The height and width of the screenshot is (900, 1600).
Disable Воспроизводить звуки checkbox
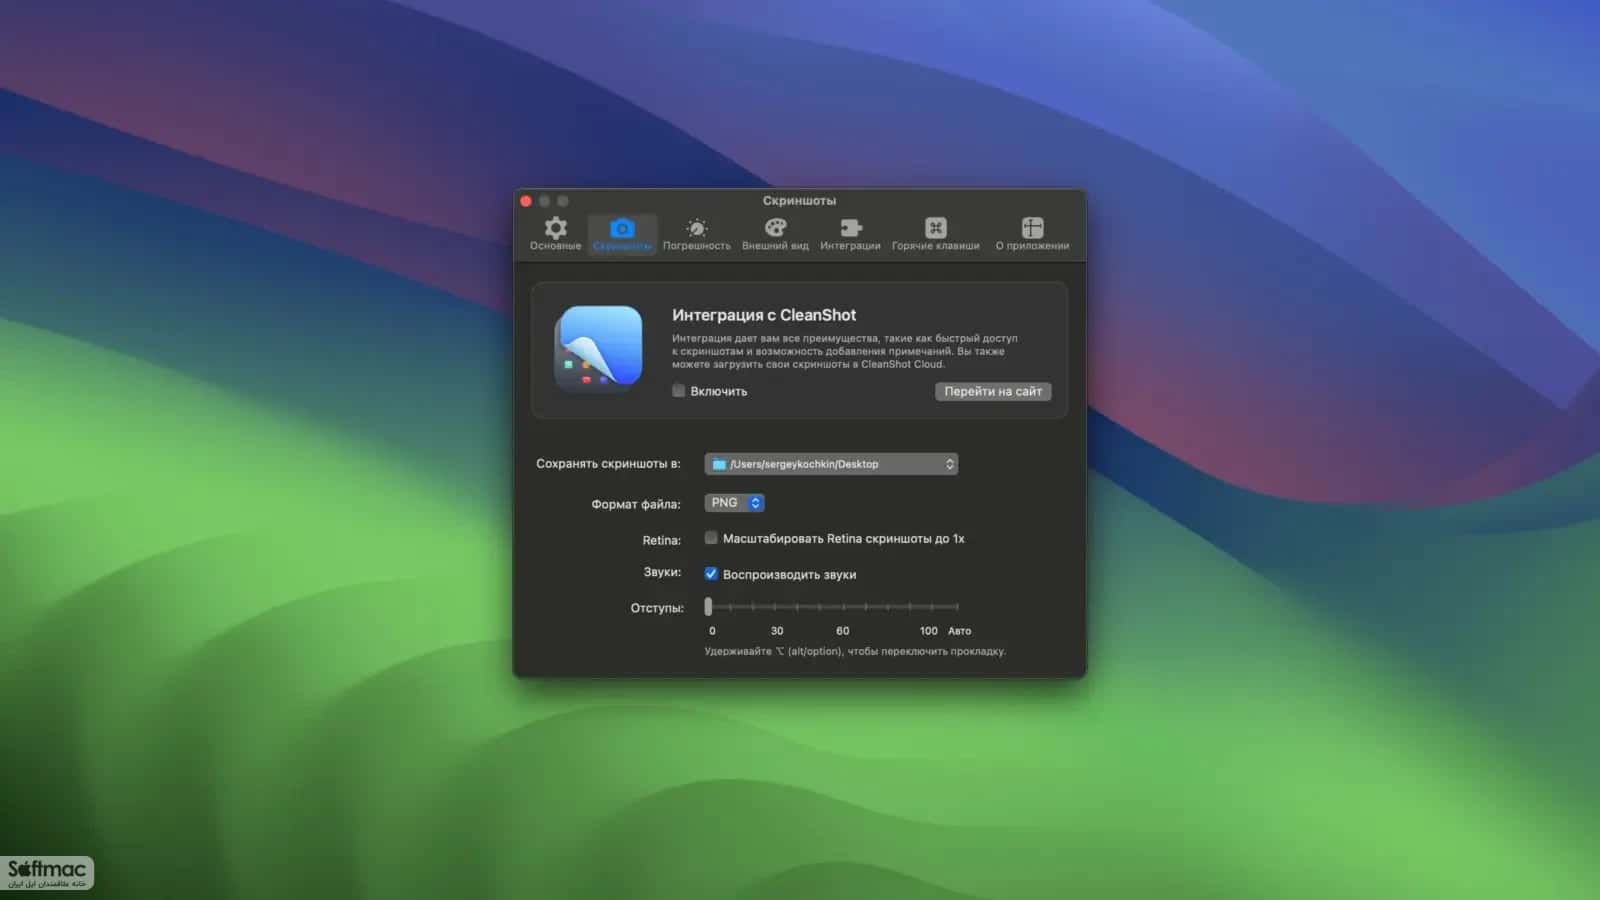[711, 574]
